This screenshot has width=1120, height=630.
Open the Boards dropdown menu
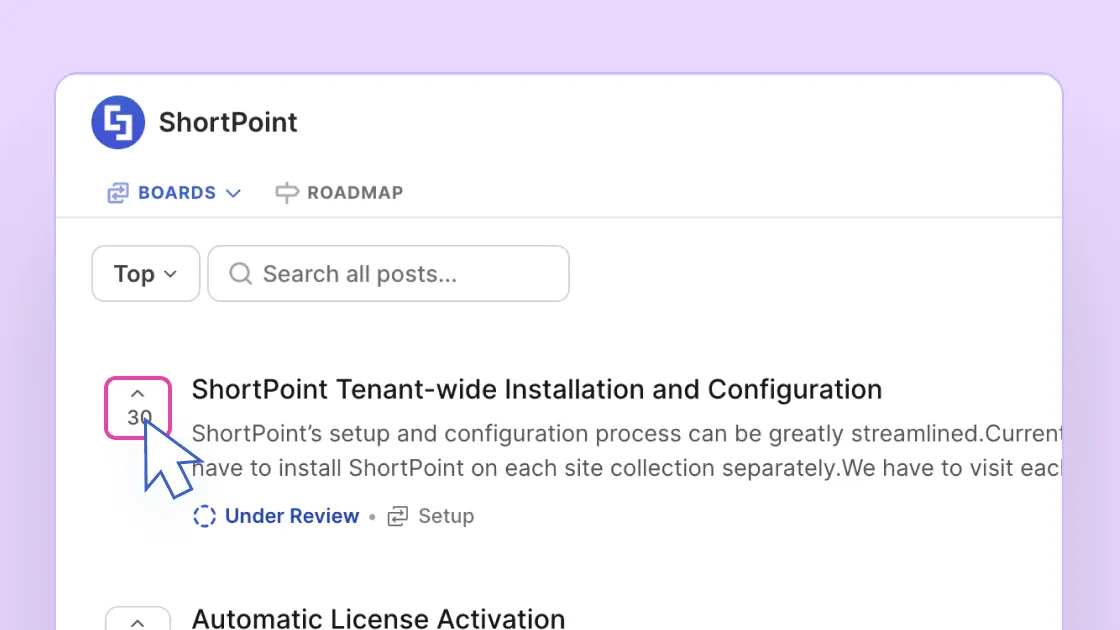click(174, 193)
